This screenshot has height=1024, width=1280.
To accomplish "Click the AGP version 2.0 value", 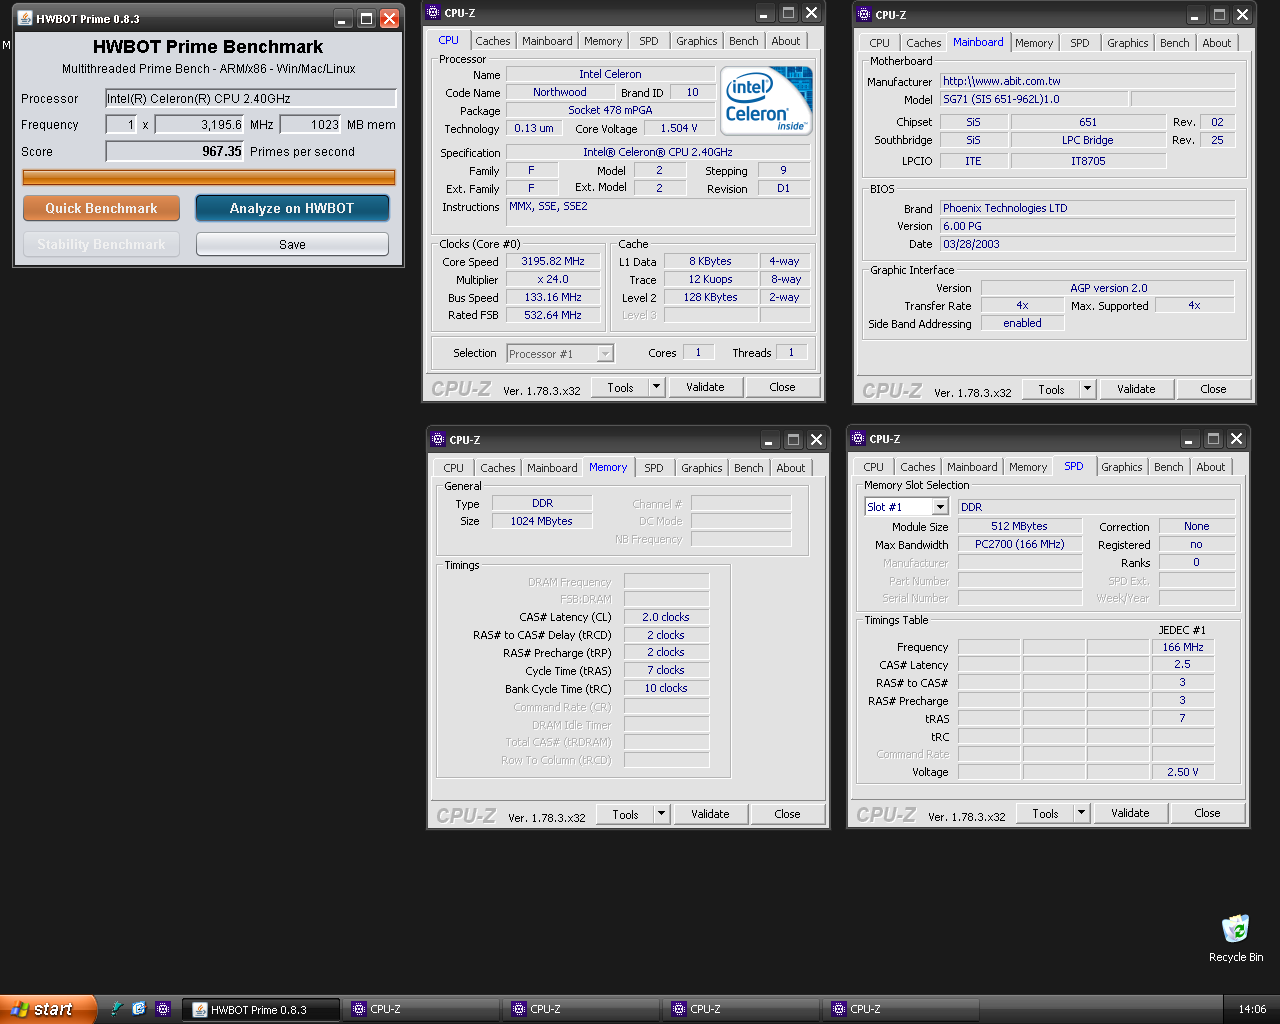I will 1108,288.
